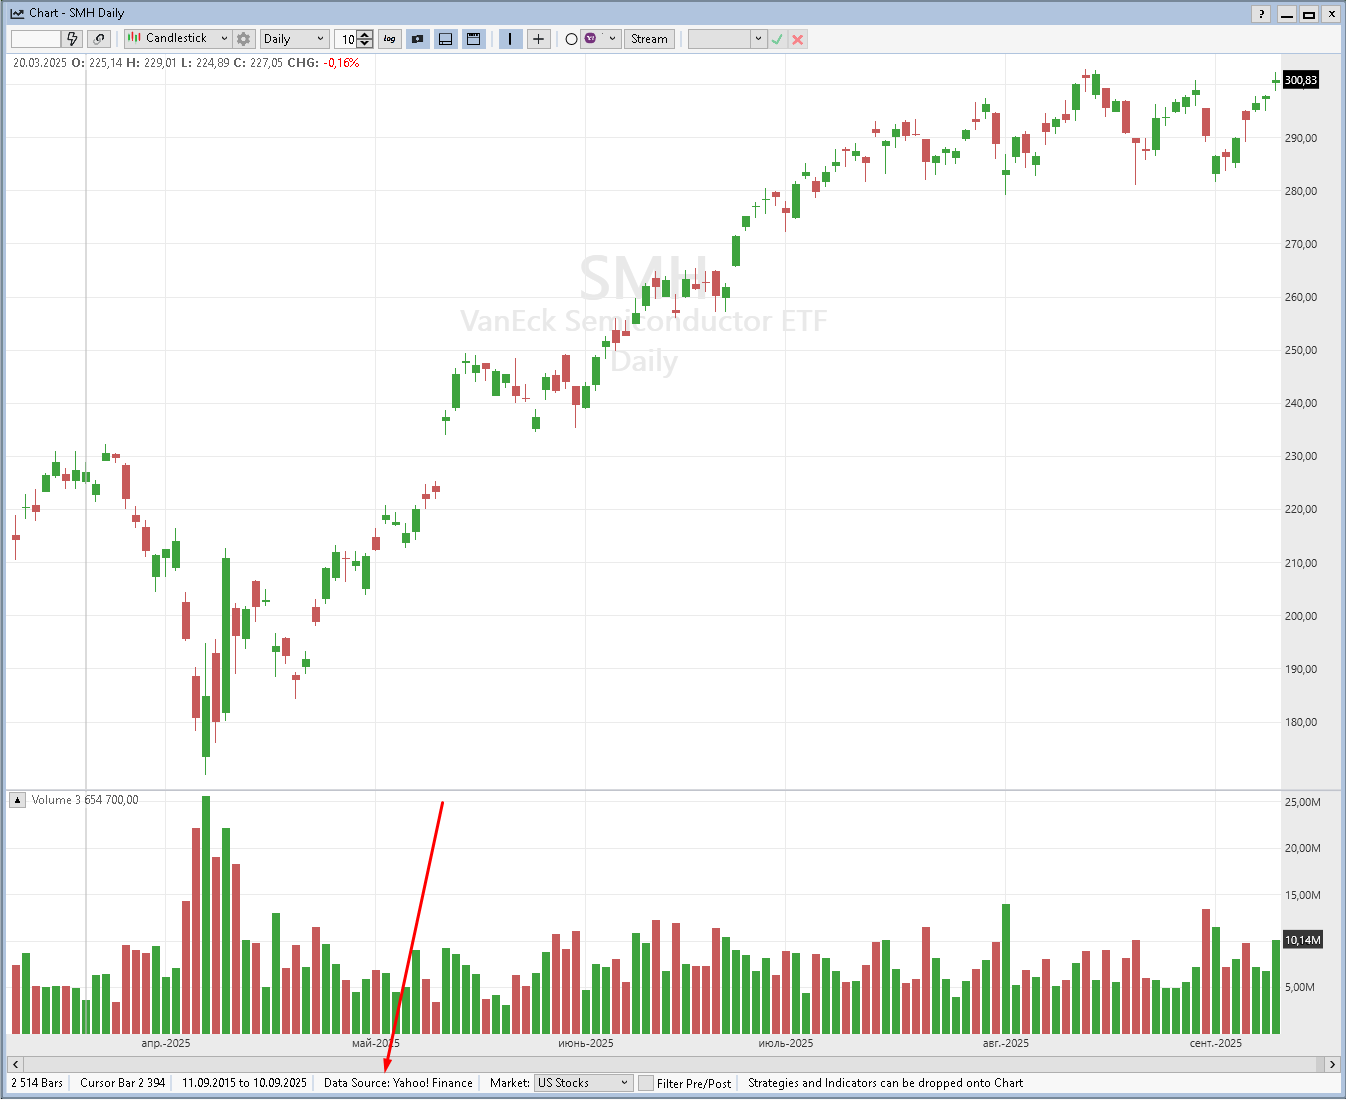
Task: Toggle the lower pane layout icon
Action: (x=446, y=39)
